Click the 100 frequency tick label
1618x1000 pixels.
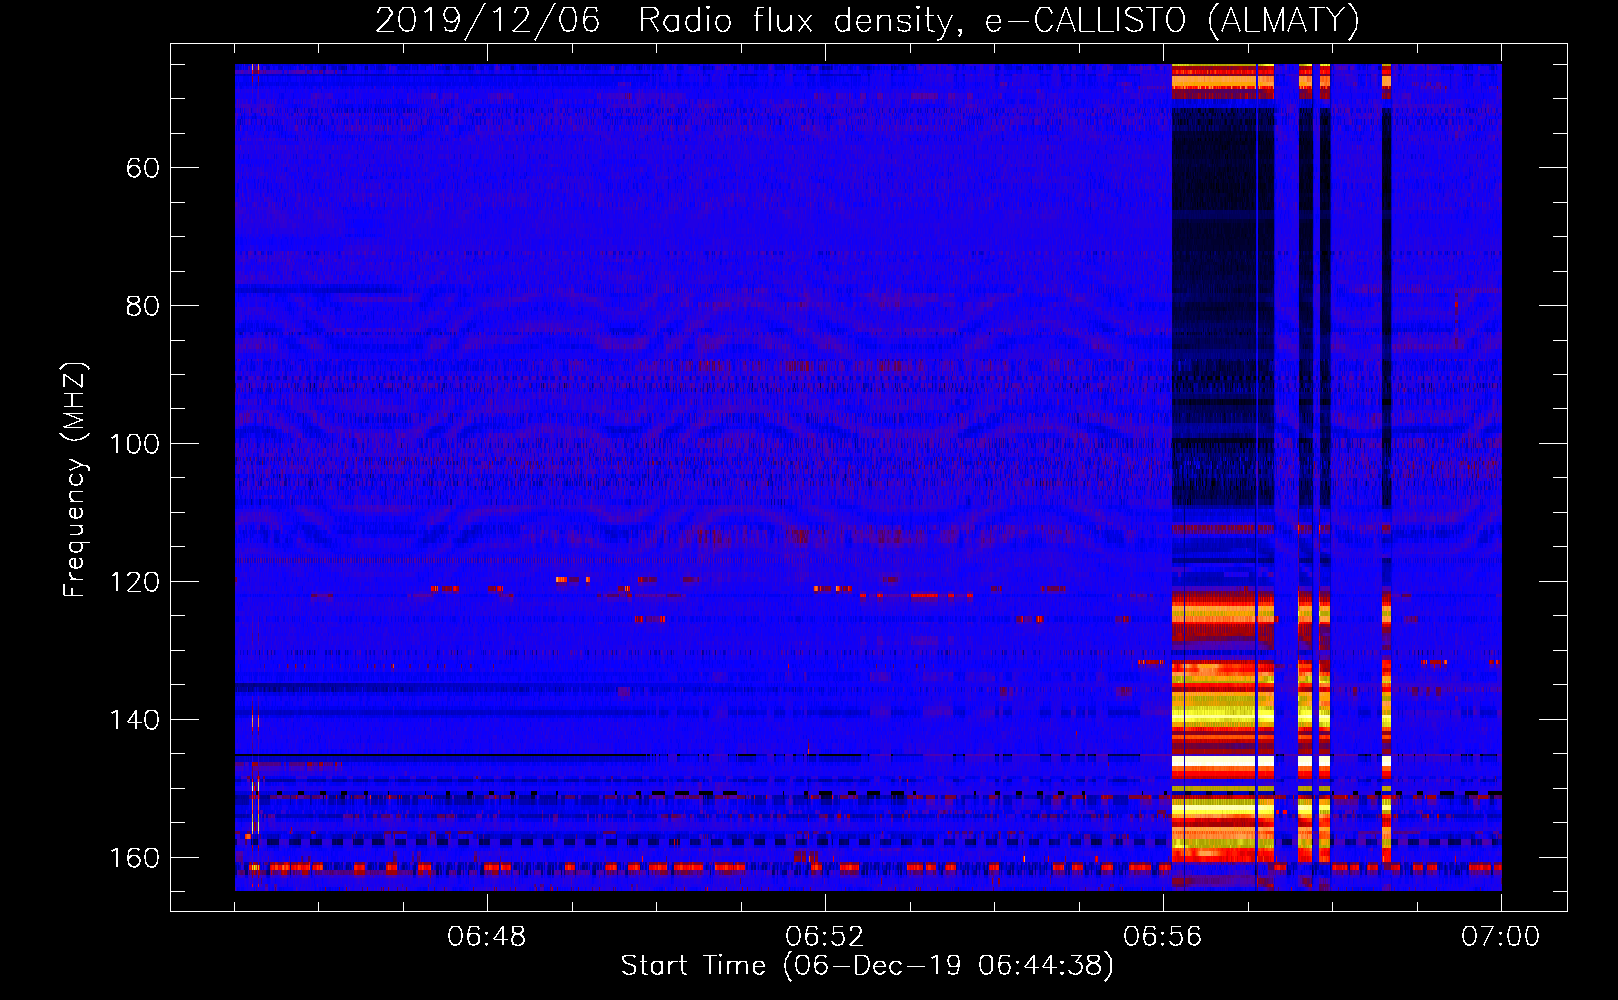pos(135,444)
